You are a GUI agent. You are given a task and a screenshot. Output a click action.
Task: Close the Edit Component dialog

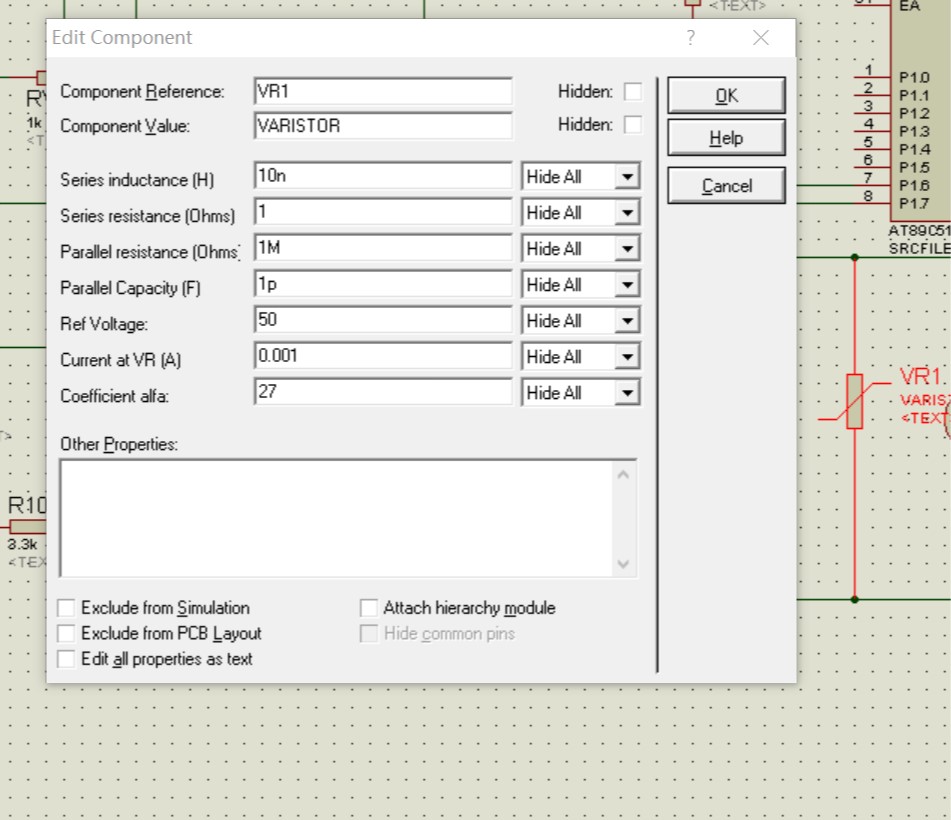761,38
